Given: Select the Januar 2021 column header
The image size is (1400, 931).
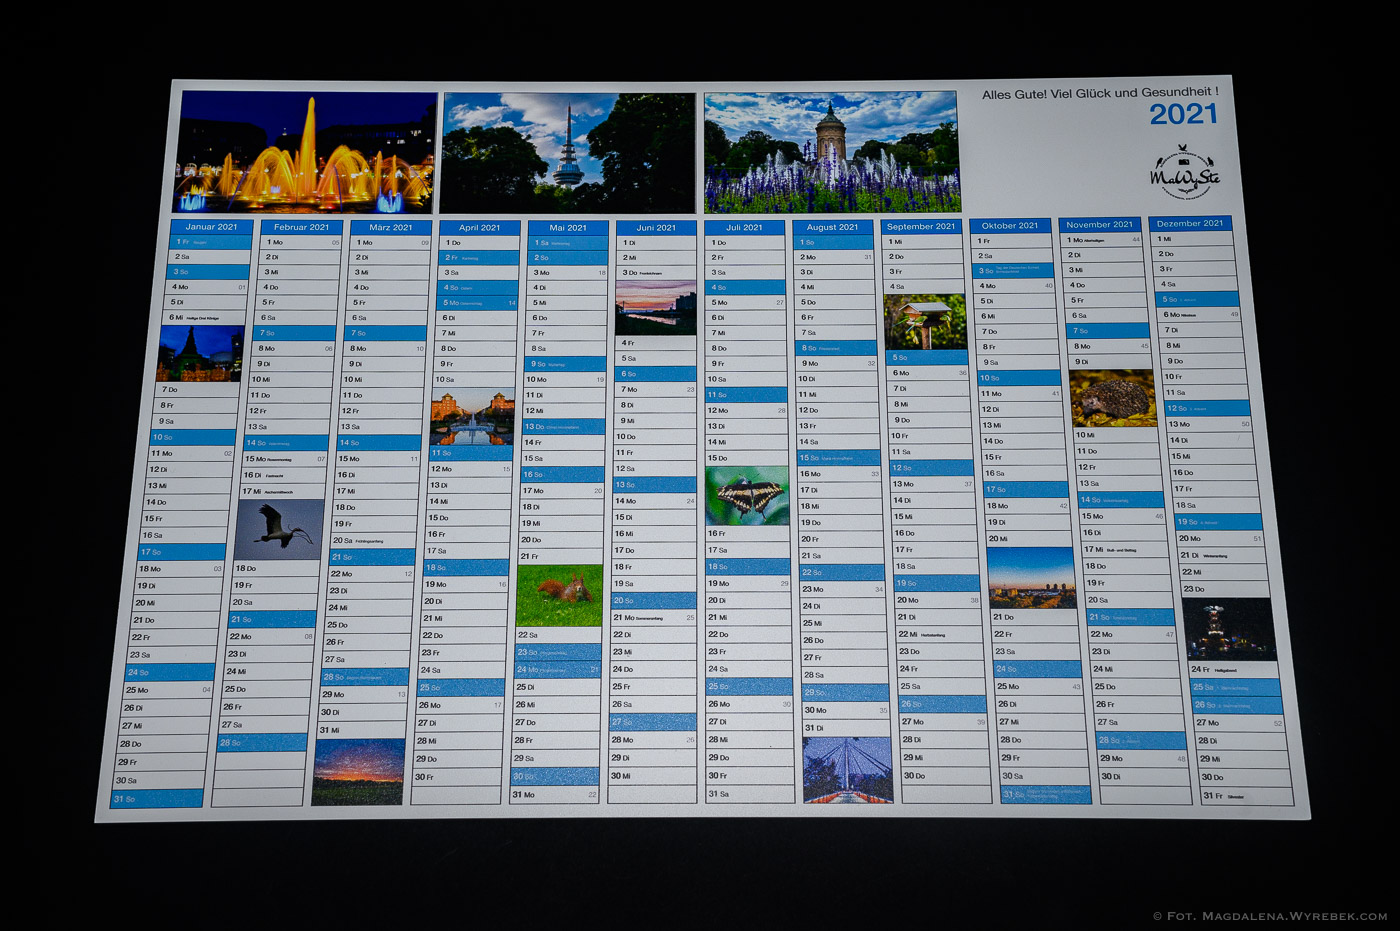Looking at the screenshot, I should coord(211,227).
